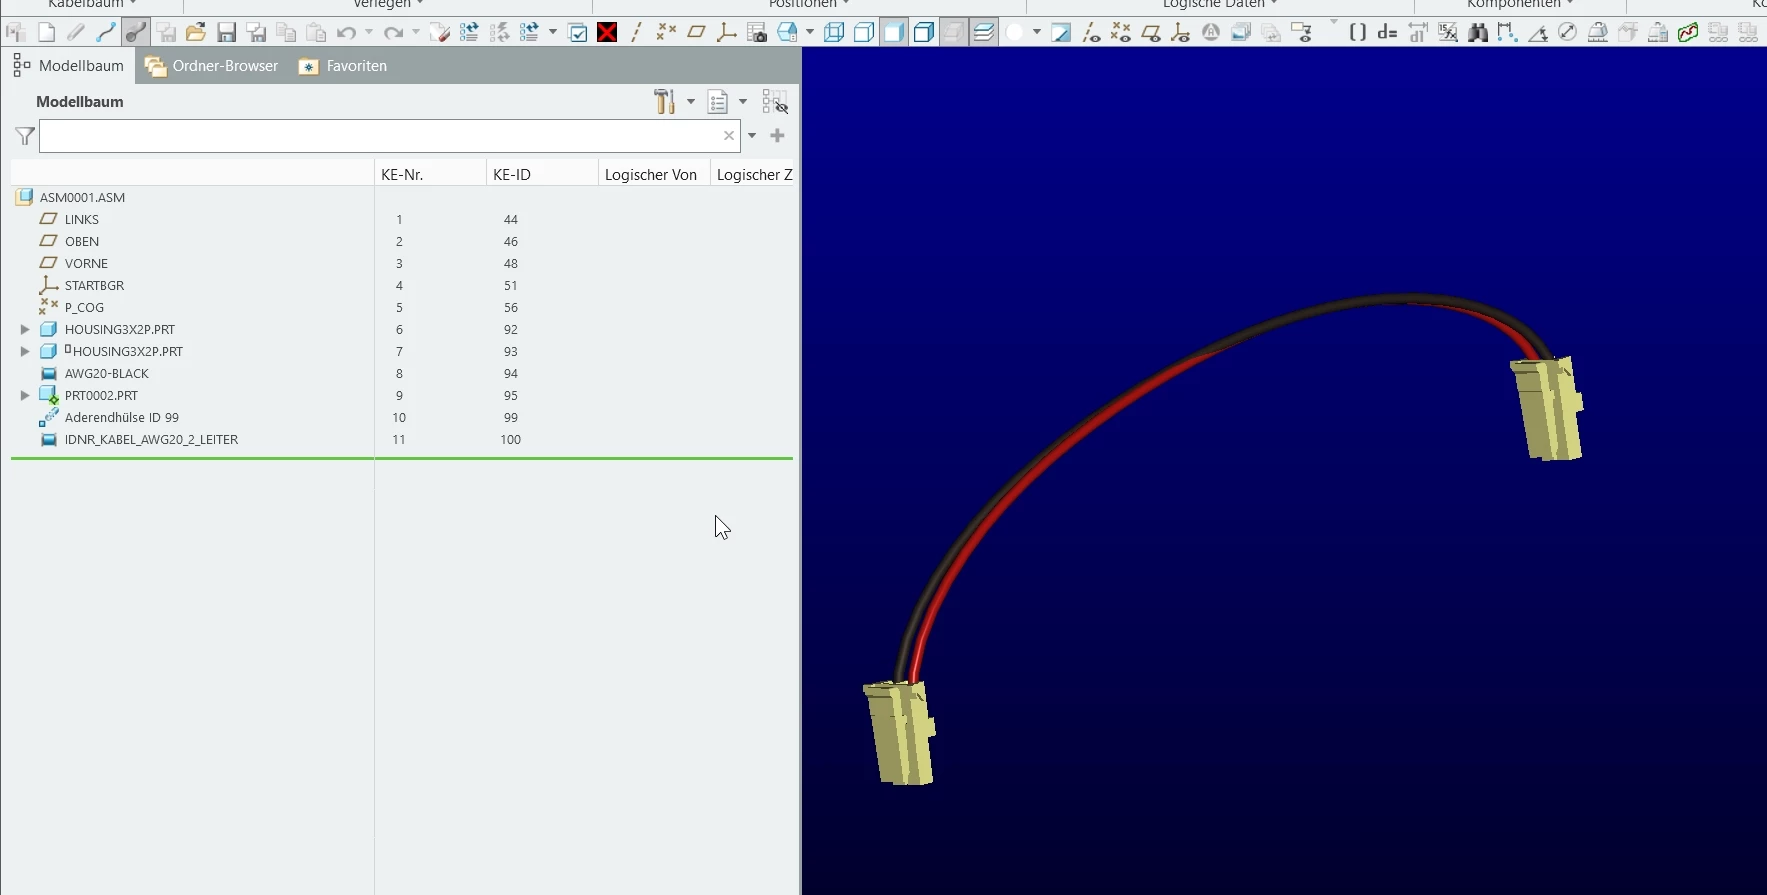Screen dimensions: 1767x895
Task: Sort by the KE-ID column header
Action: coord(542,174)
